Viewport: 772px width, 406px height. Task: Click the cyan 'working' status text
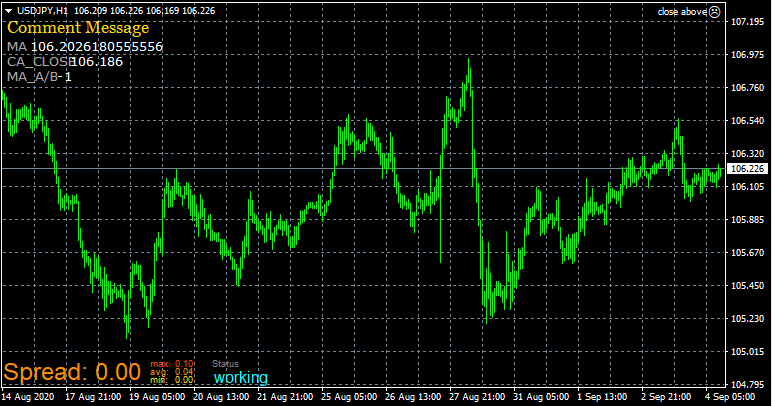pyautogui.click(x=241, y=377)
